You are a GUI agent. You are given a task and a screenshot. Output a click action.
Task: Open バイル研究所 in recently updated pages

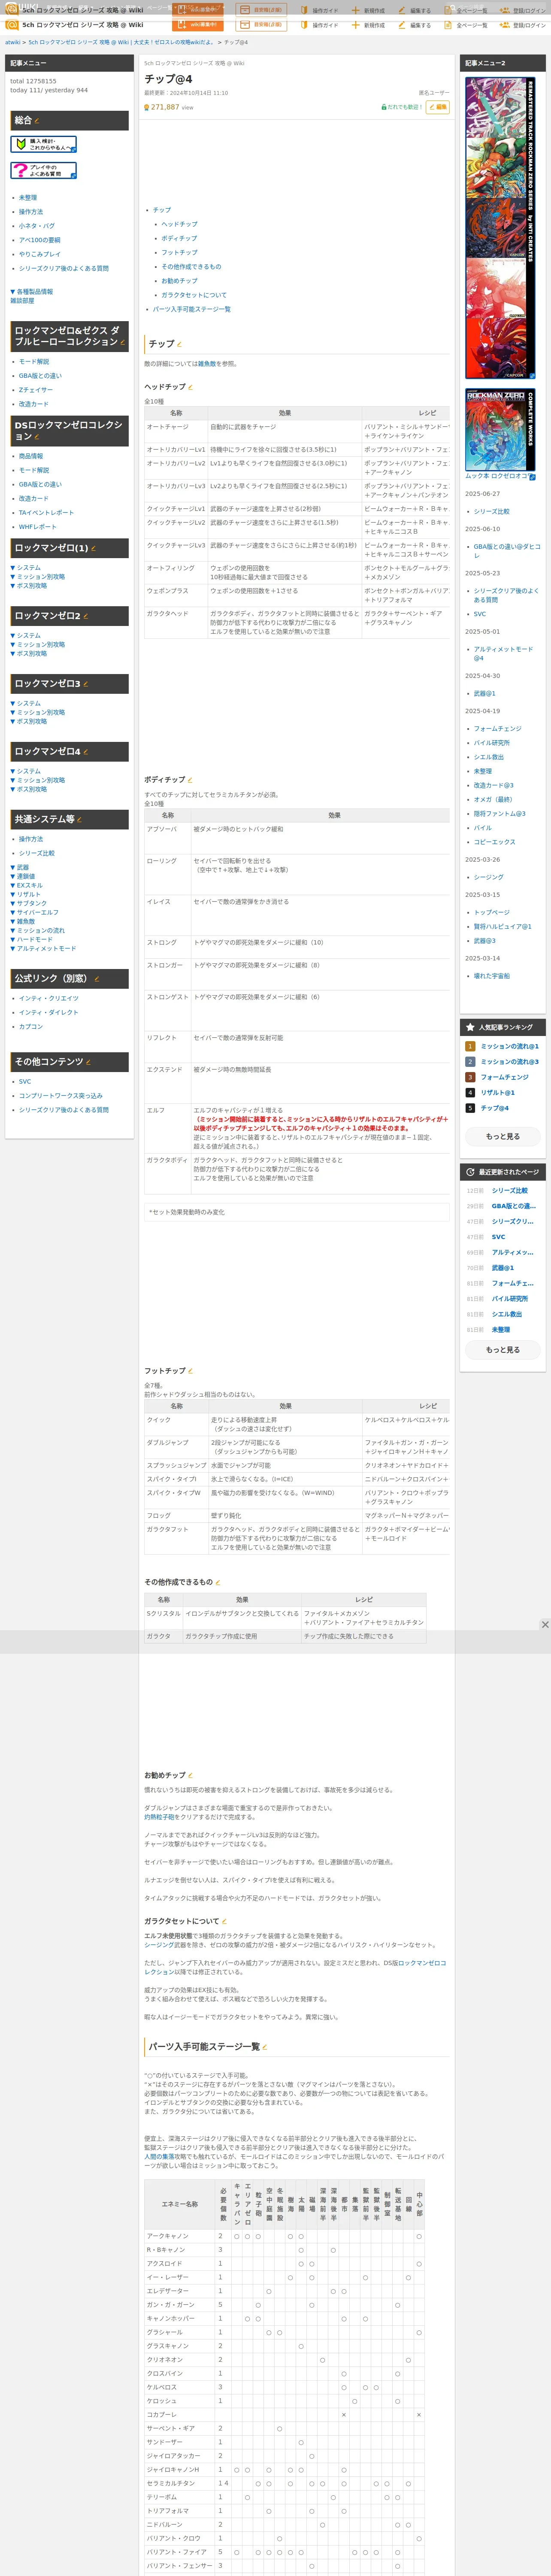point(510,1299)
